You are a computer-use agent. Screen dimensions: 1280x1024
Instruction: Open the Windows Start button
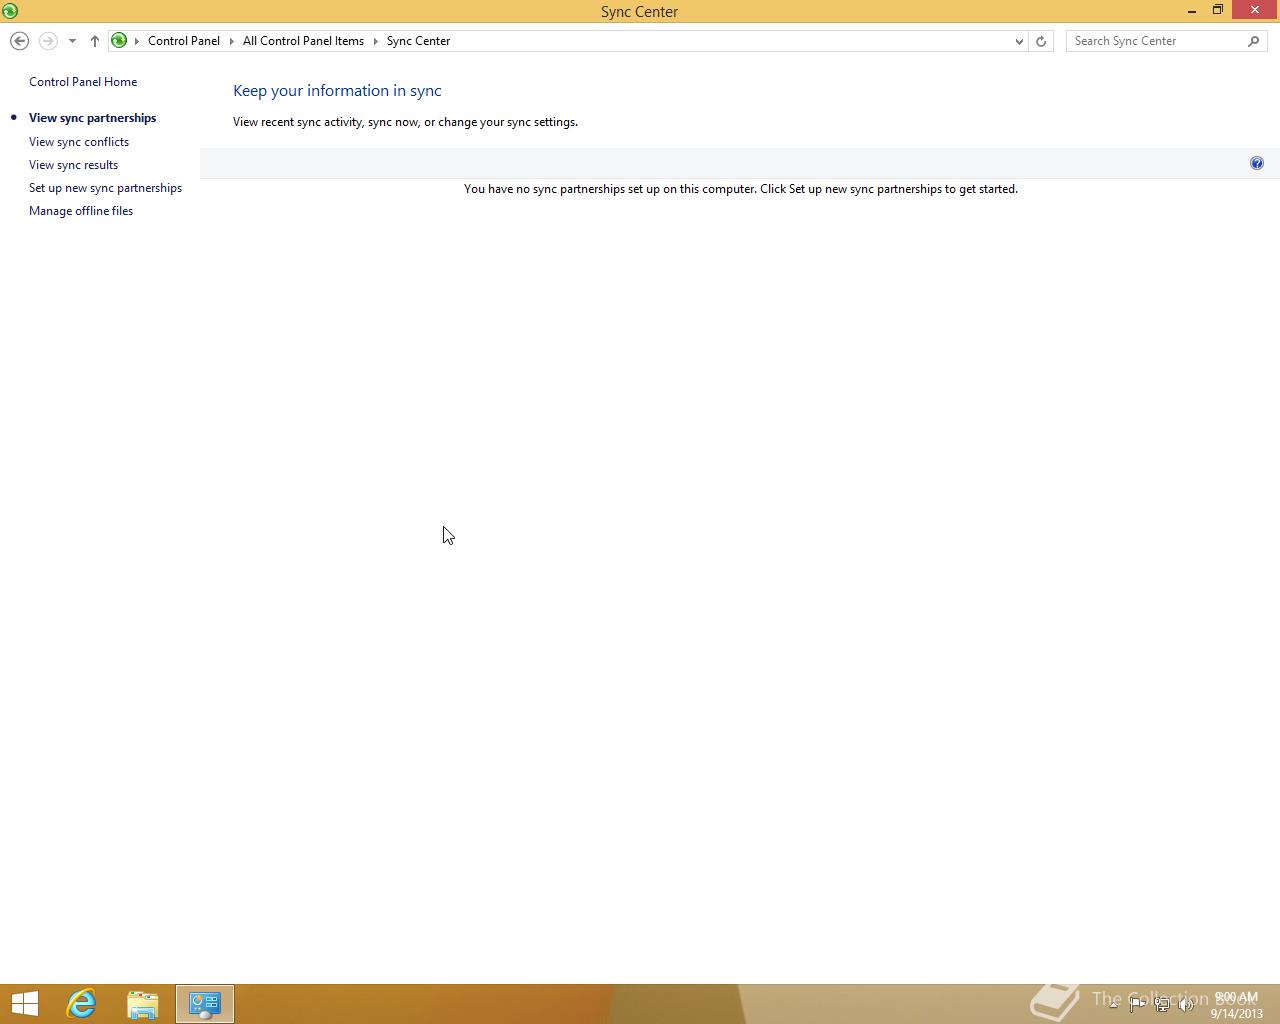pos(25,1004)
